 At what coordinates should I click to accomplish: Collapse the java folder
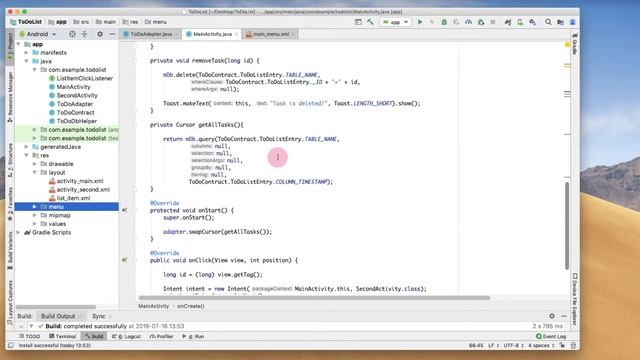point(27,61)
